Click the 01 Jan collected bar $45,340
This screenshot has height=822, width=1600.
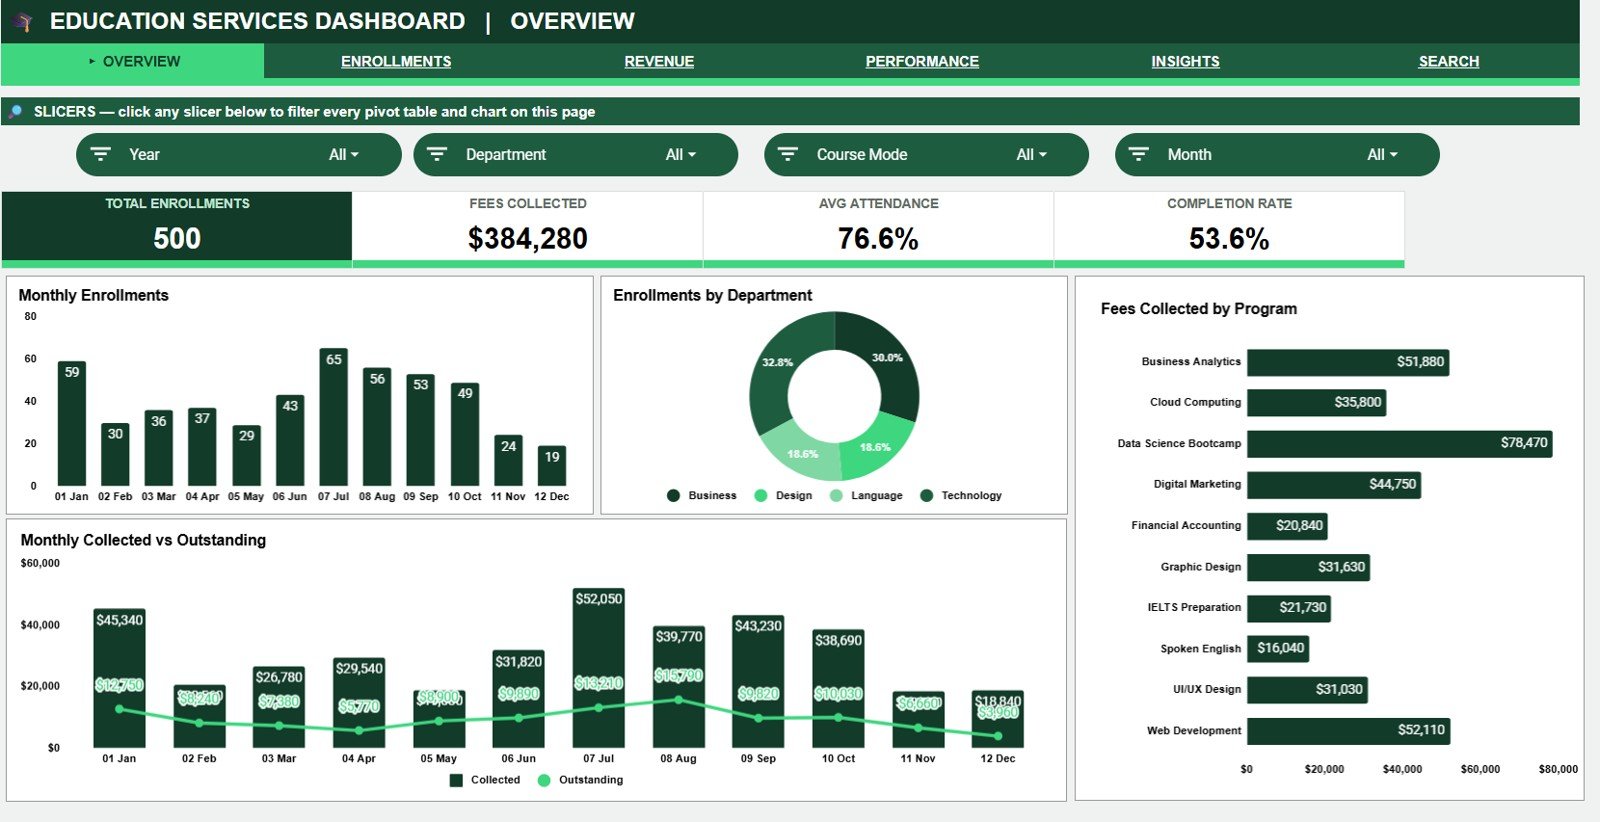point(119,678)
